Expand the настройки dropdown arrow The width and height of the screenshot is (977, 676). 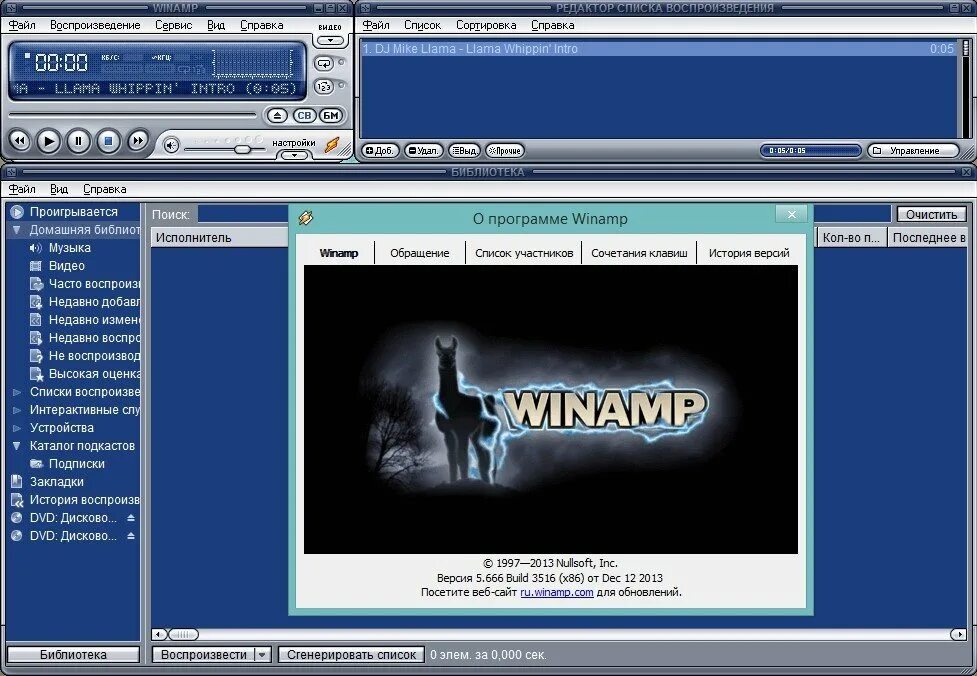[x=294, y=155]
